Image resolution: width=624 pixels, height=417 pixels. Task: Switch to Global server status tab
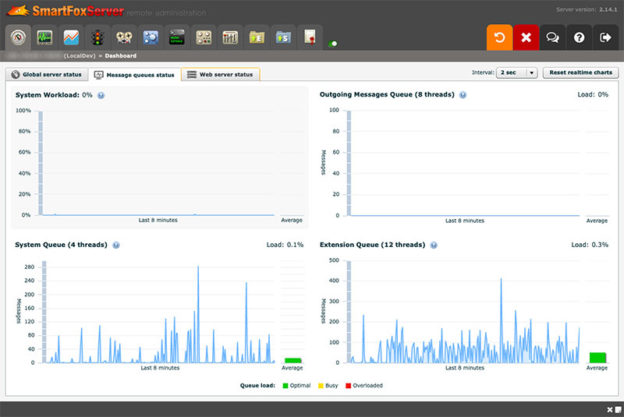click(x=47, y=74)
